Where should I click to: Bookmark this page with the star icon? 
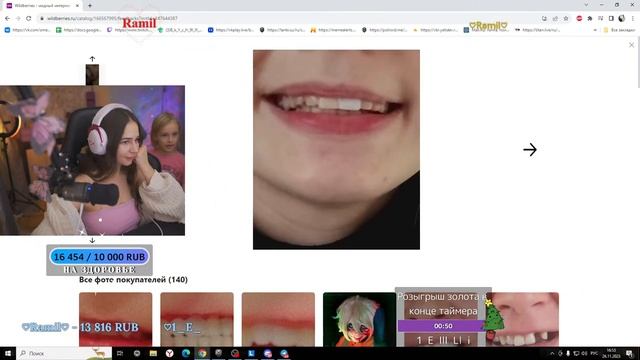click(566, 18)
